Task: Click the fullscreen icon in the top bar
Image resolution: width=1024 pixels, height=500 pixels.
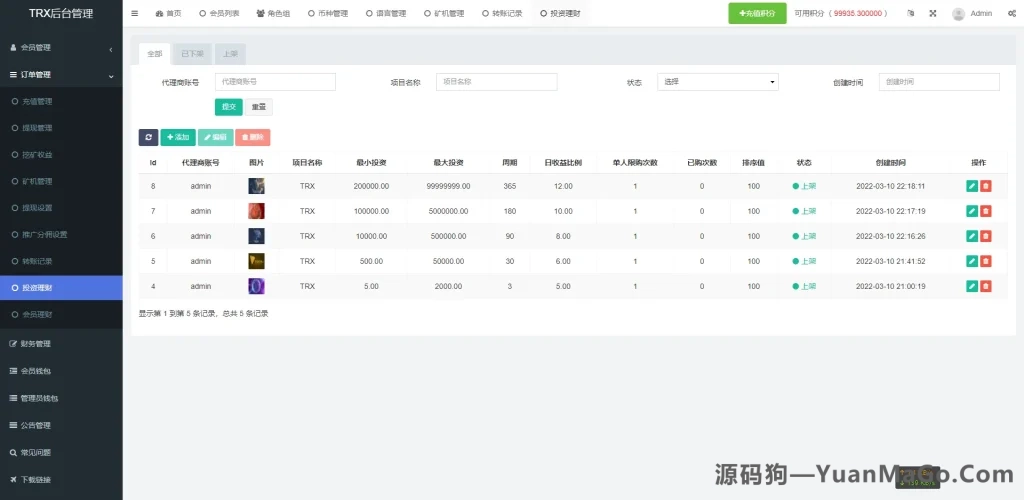Action: point(933,13)
